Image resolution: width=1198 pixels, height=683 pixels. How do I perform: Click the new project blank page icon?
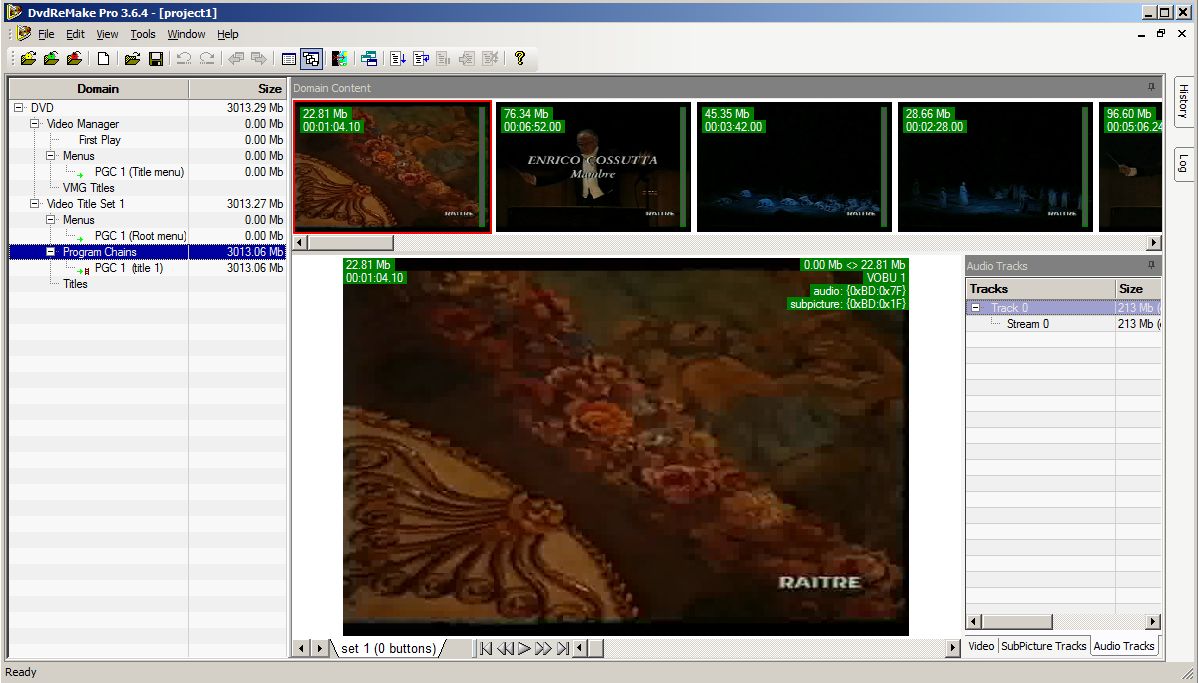click(103, 59)
